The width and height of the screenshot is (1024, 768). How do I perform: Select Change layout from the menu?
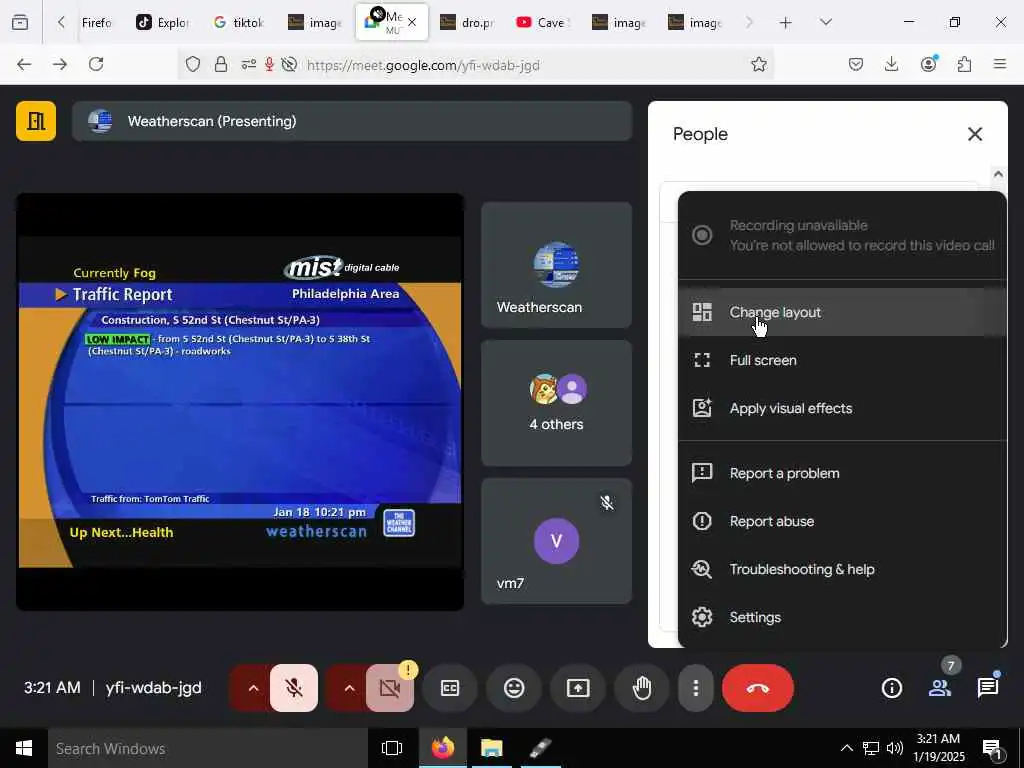pos(842,312)
